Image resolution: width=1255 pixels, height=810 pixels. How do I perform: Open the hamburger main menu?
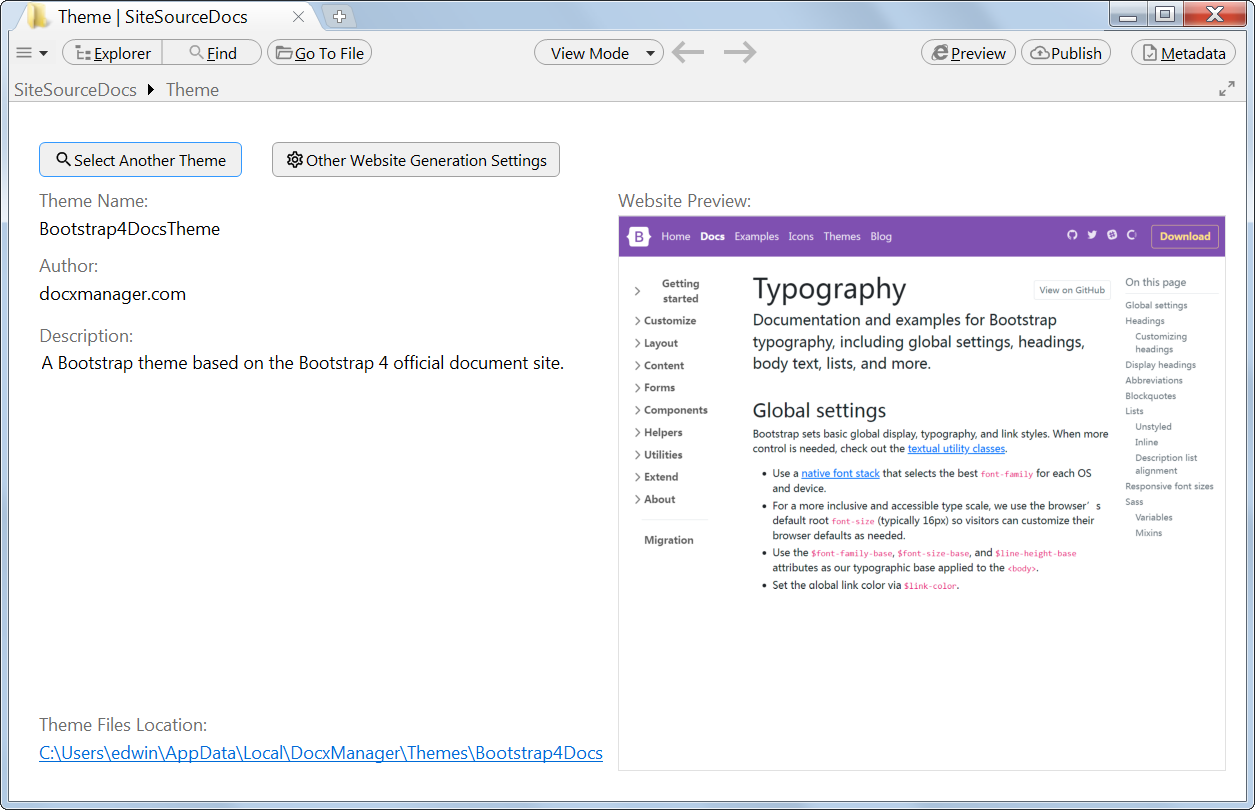click(32, 53)
